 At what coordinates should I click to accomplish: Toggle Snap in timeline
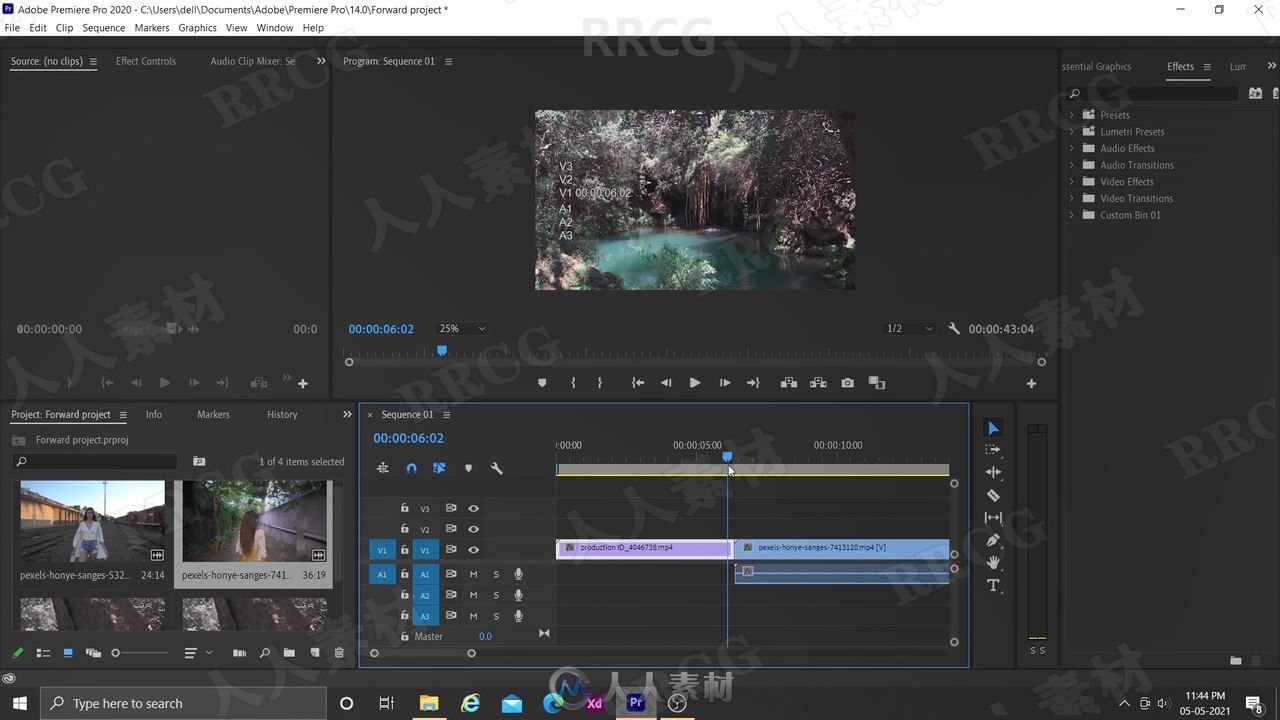pyautogui.click(x=411, y=468)
